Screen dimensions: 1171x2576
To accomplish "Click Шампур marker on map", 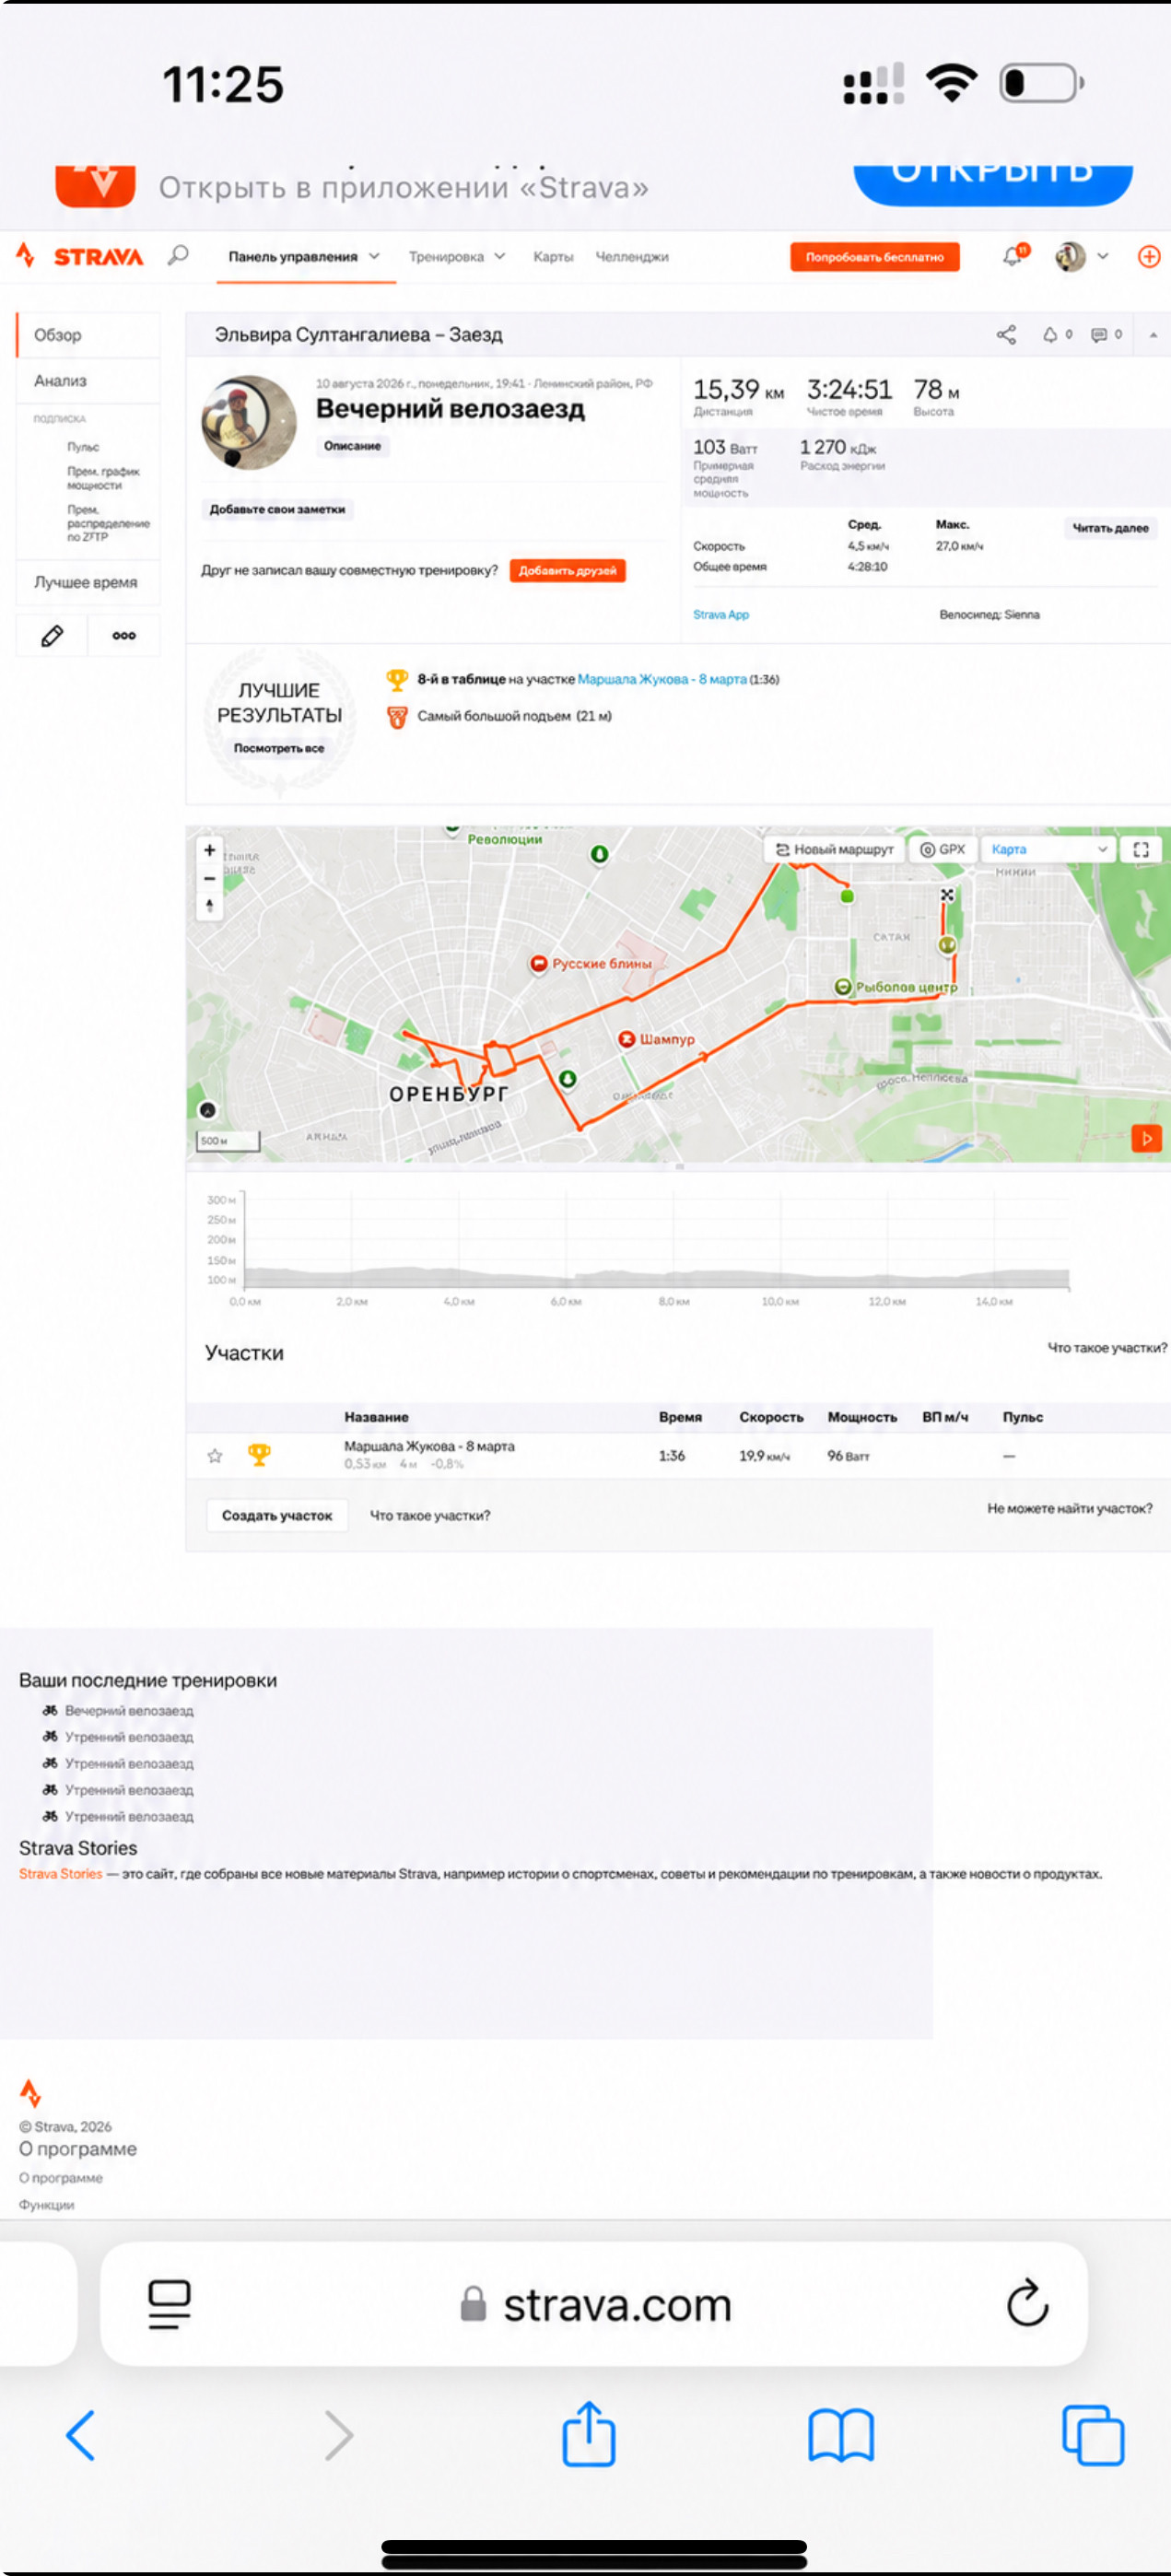I will coord(627,1039).
